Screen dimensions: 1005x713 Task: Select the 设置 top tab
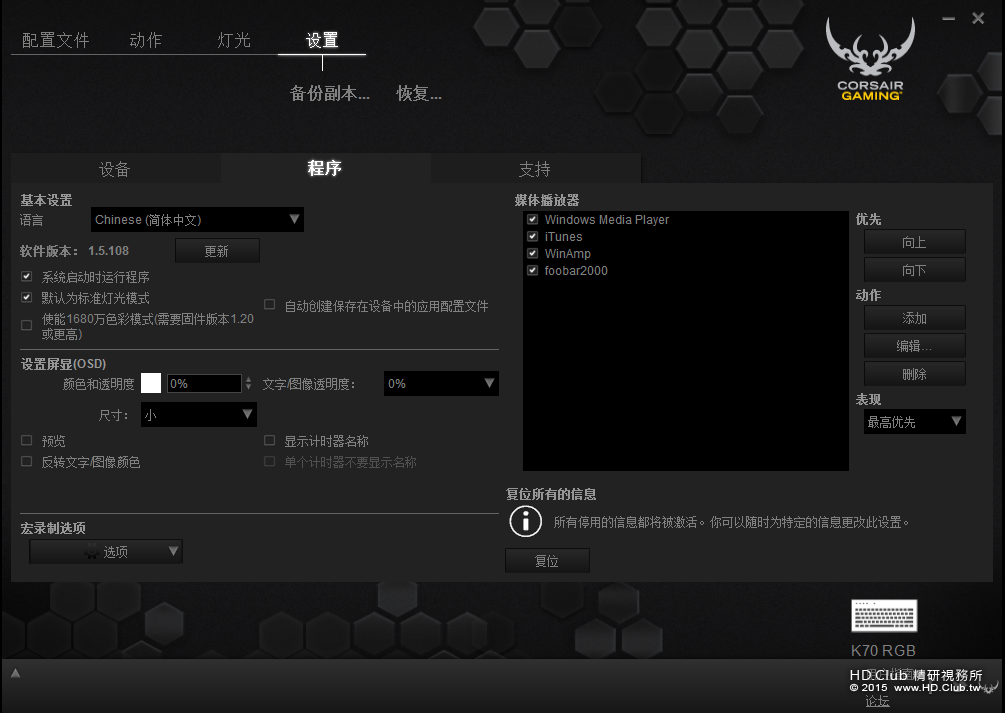point(322,40)
